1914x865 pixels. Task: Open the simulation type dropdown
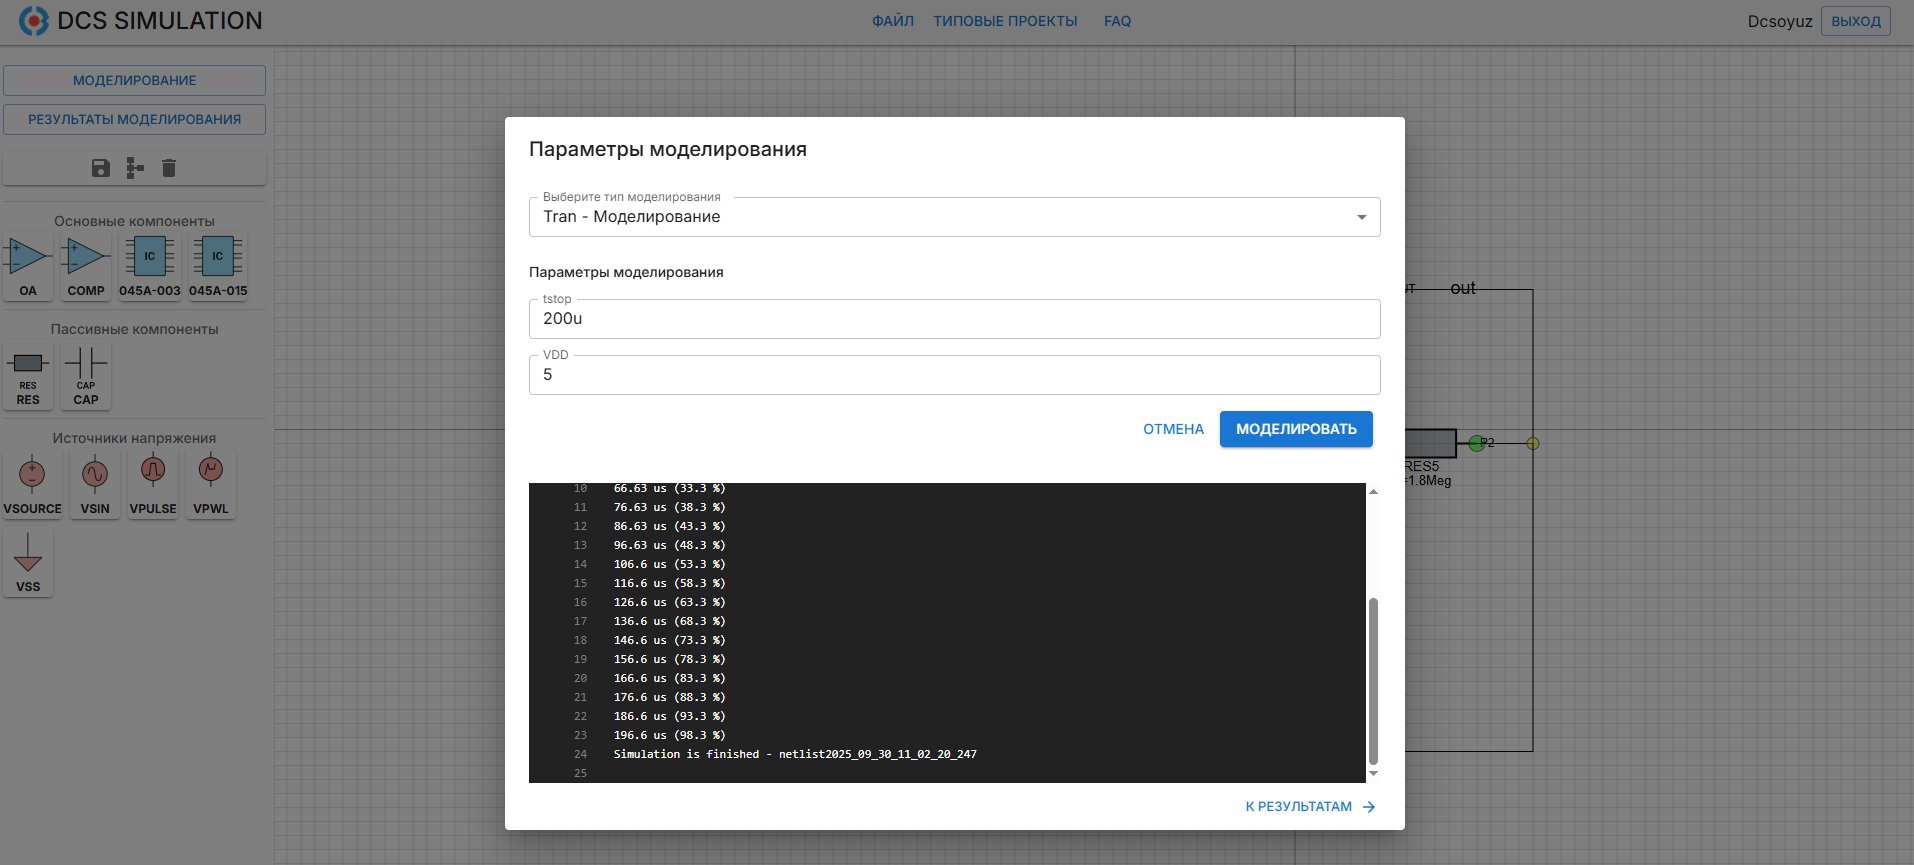point(954,217)
